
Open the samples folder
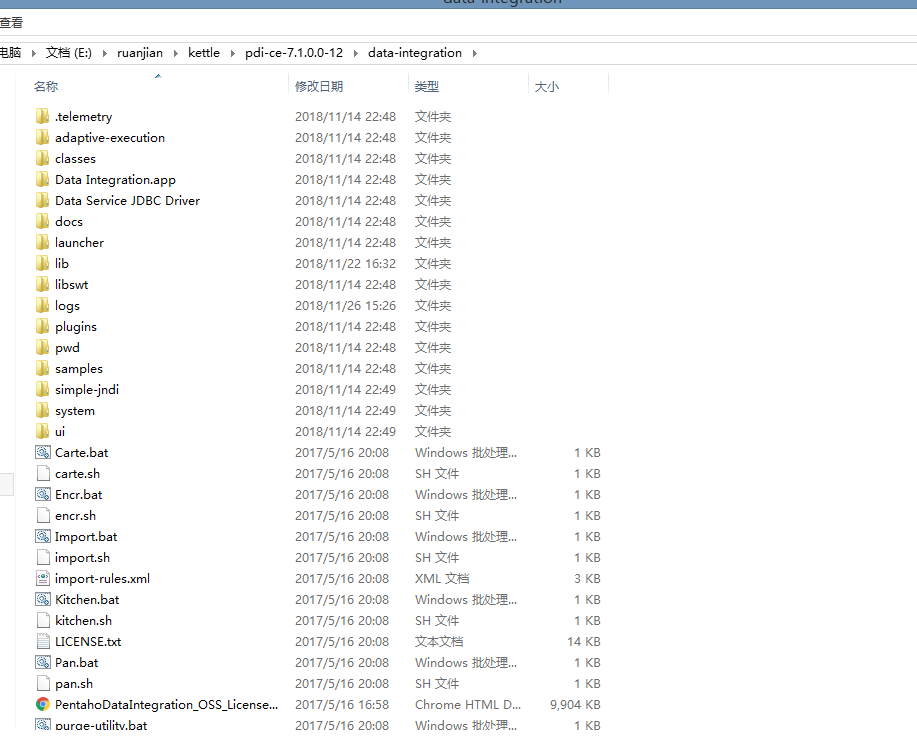[x=80, y=368]
